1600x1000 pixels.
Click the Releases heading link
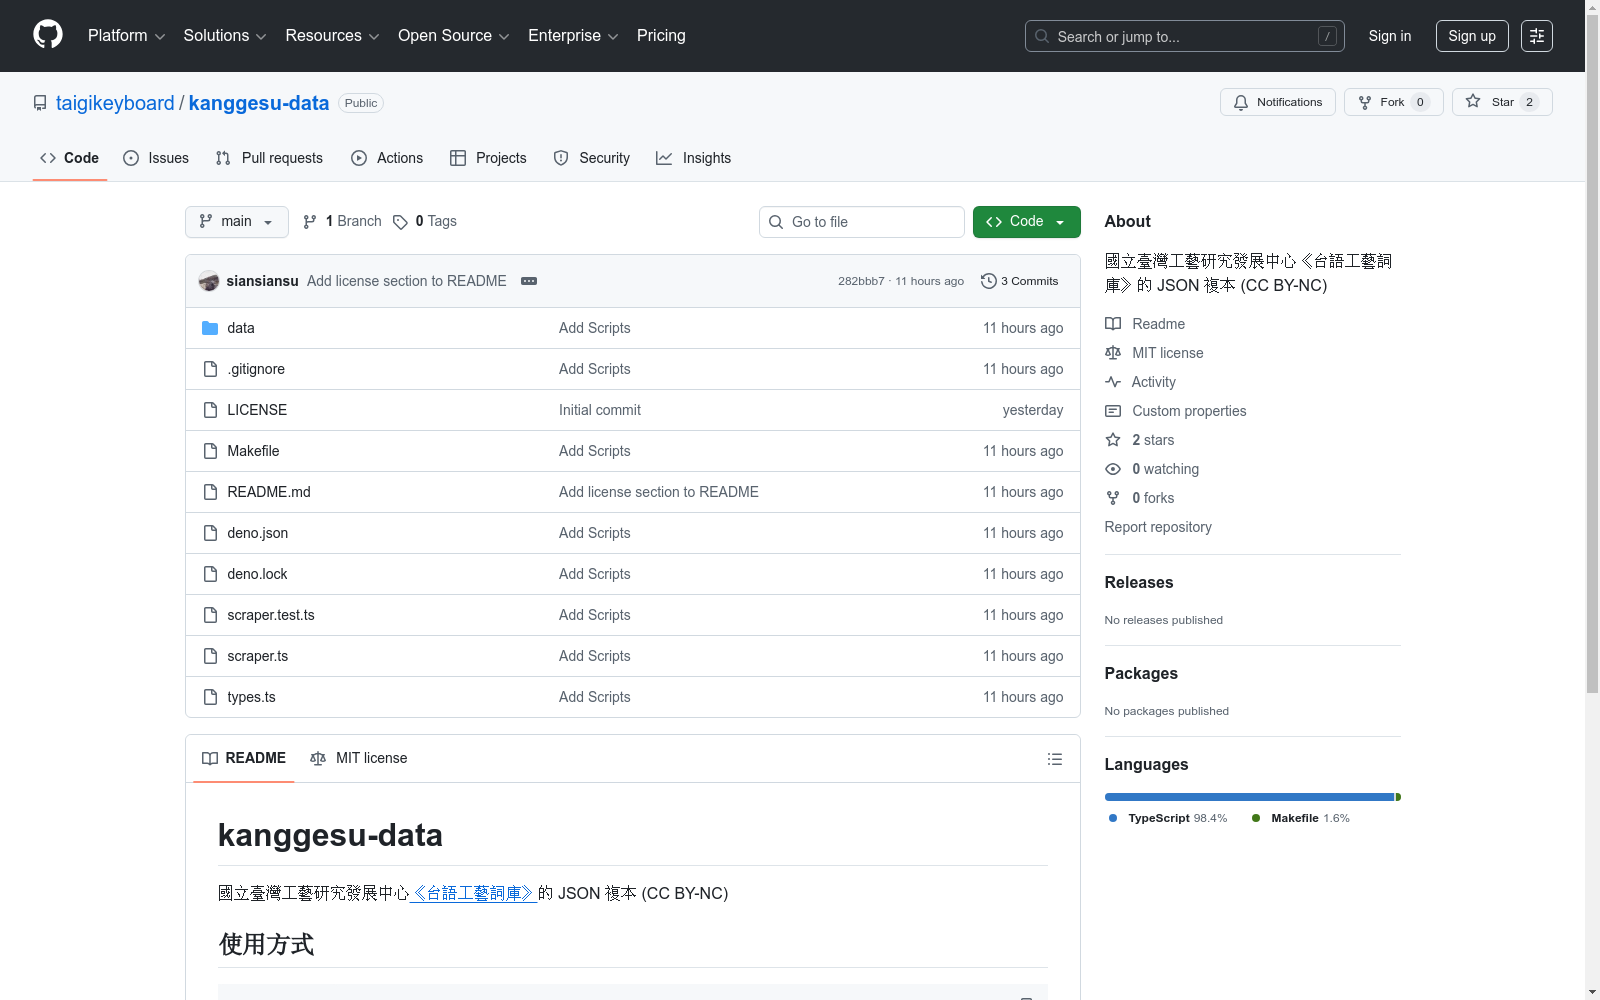1139,582
